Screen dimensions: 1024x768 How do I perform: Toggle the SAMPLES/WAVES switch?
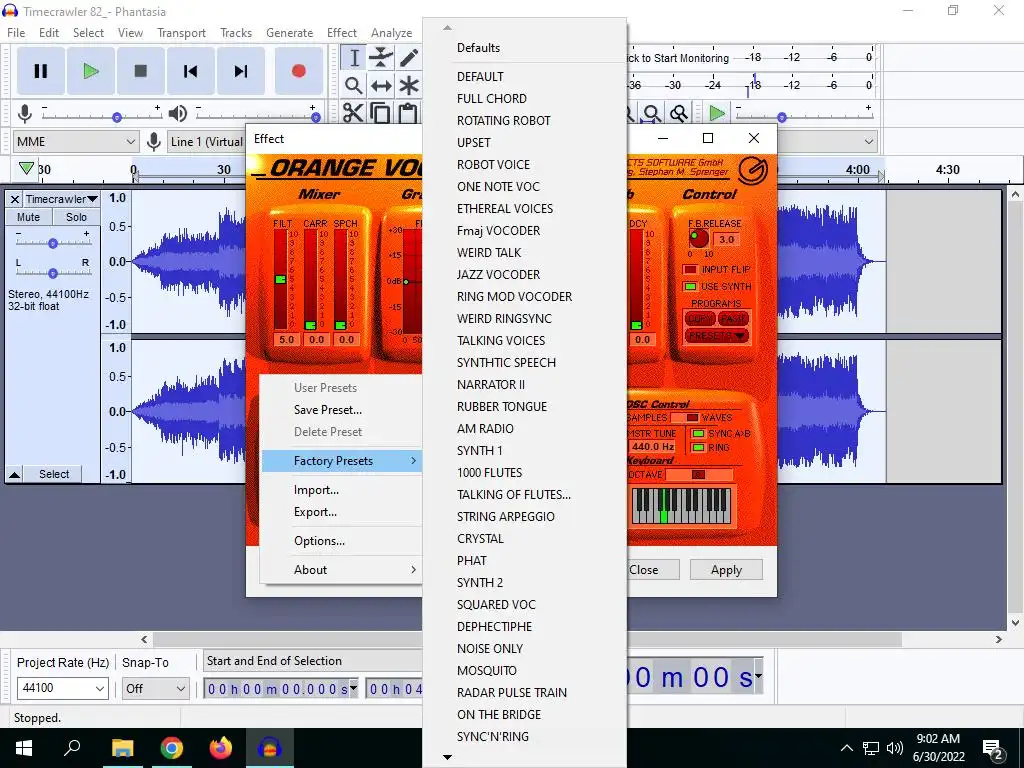685,417
